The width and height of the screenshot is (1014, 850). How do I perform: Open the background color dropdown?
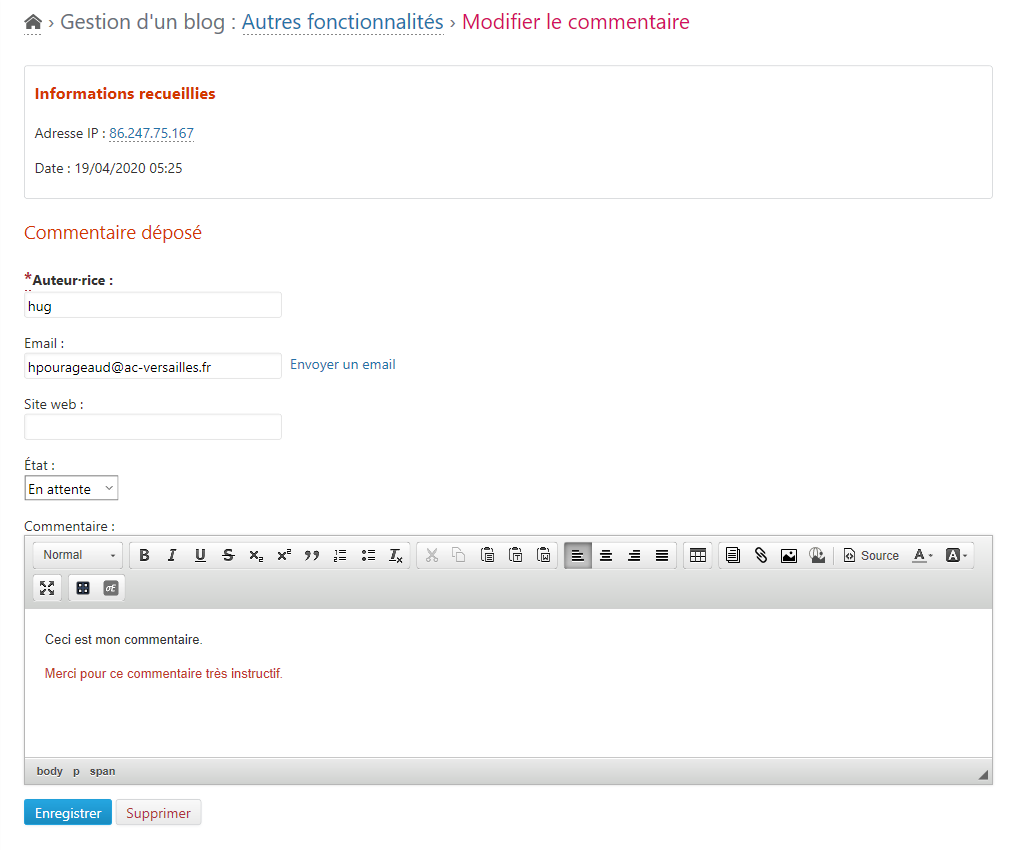(x=956, y=555)
